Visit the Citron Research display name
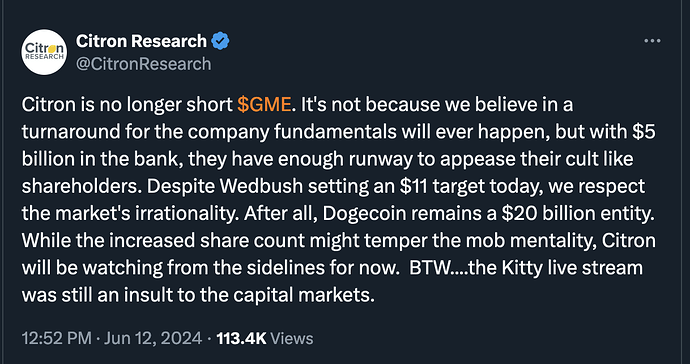The width and height of the screenshot is (690, 364). 141,41
